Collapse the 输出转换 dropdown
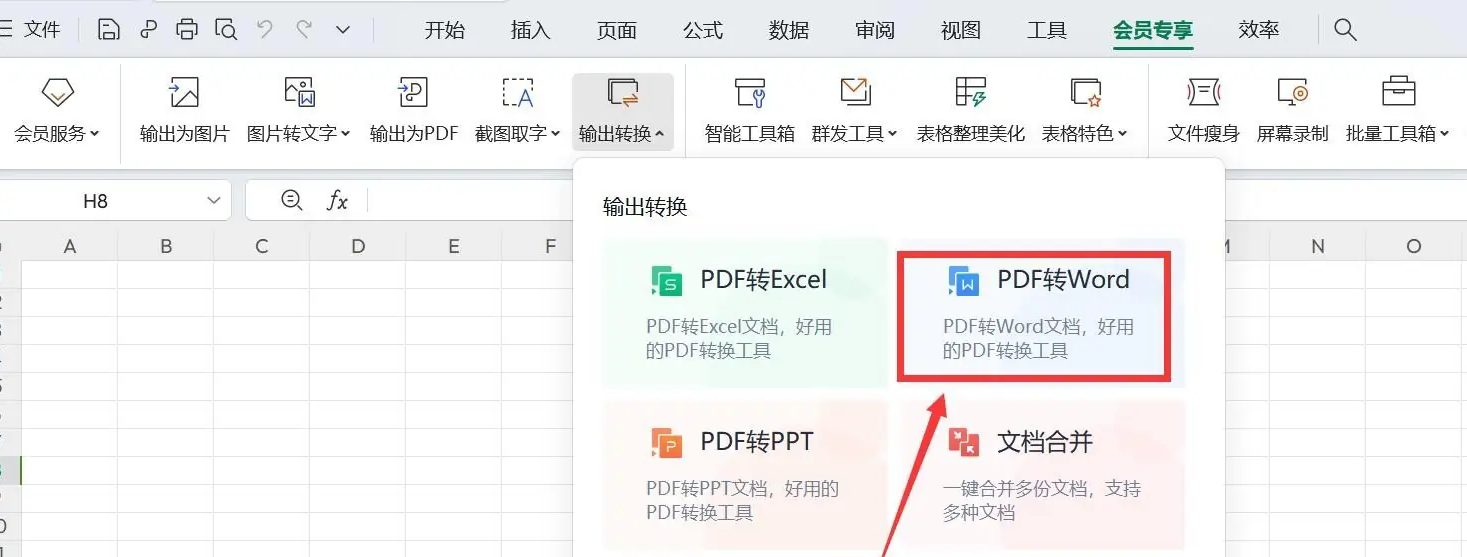 click(x=623, y=110)
